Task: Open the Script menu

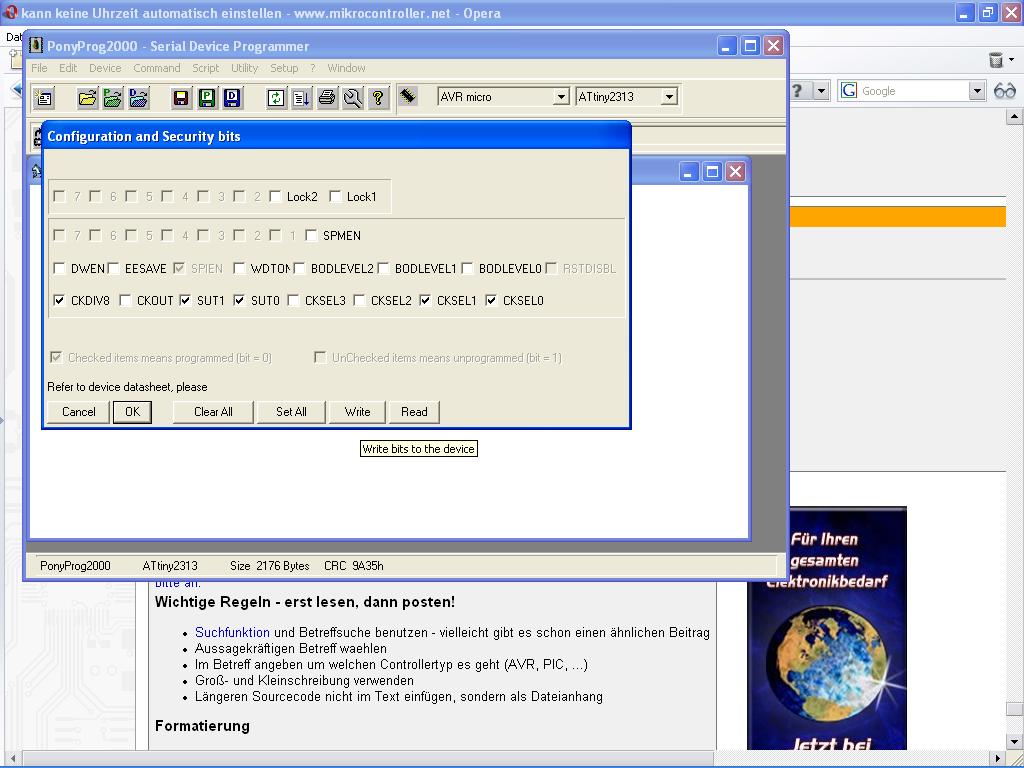Action: click(206, 68)
